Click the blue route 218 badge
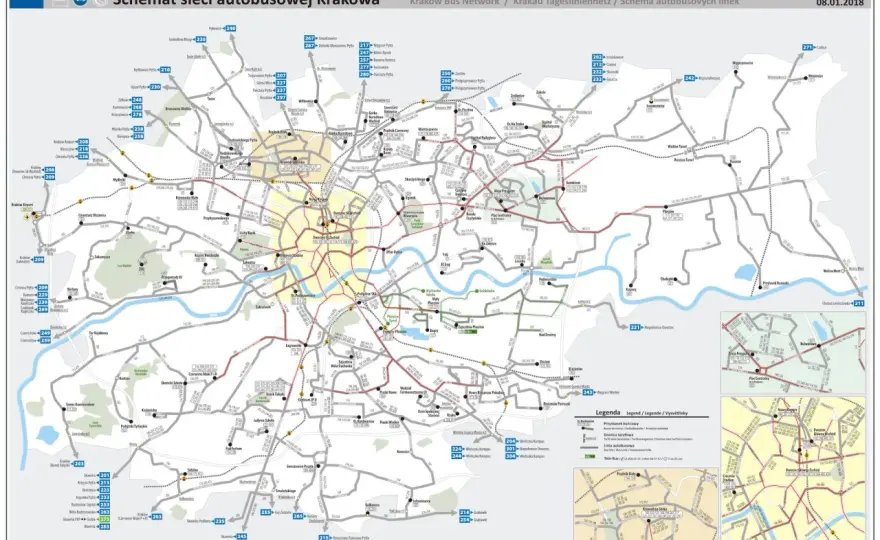 (x=83, y=149)
